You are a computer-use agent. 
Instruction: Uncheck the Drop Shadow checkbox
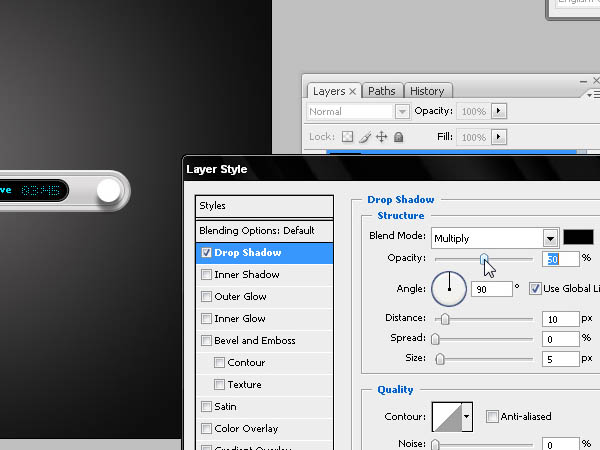click(x=206, y=253)
